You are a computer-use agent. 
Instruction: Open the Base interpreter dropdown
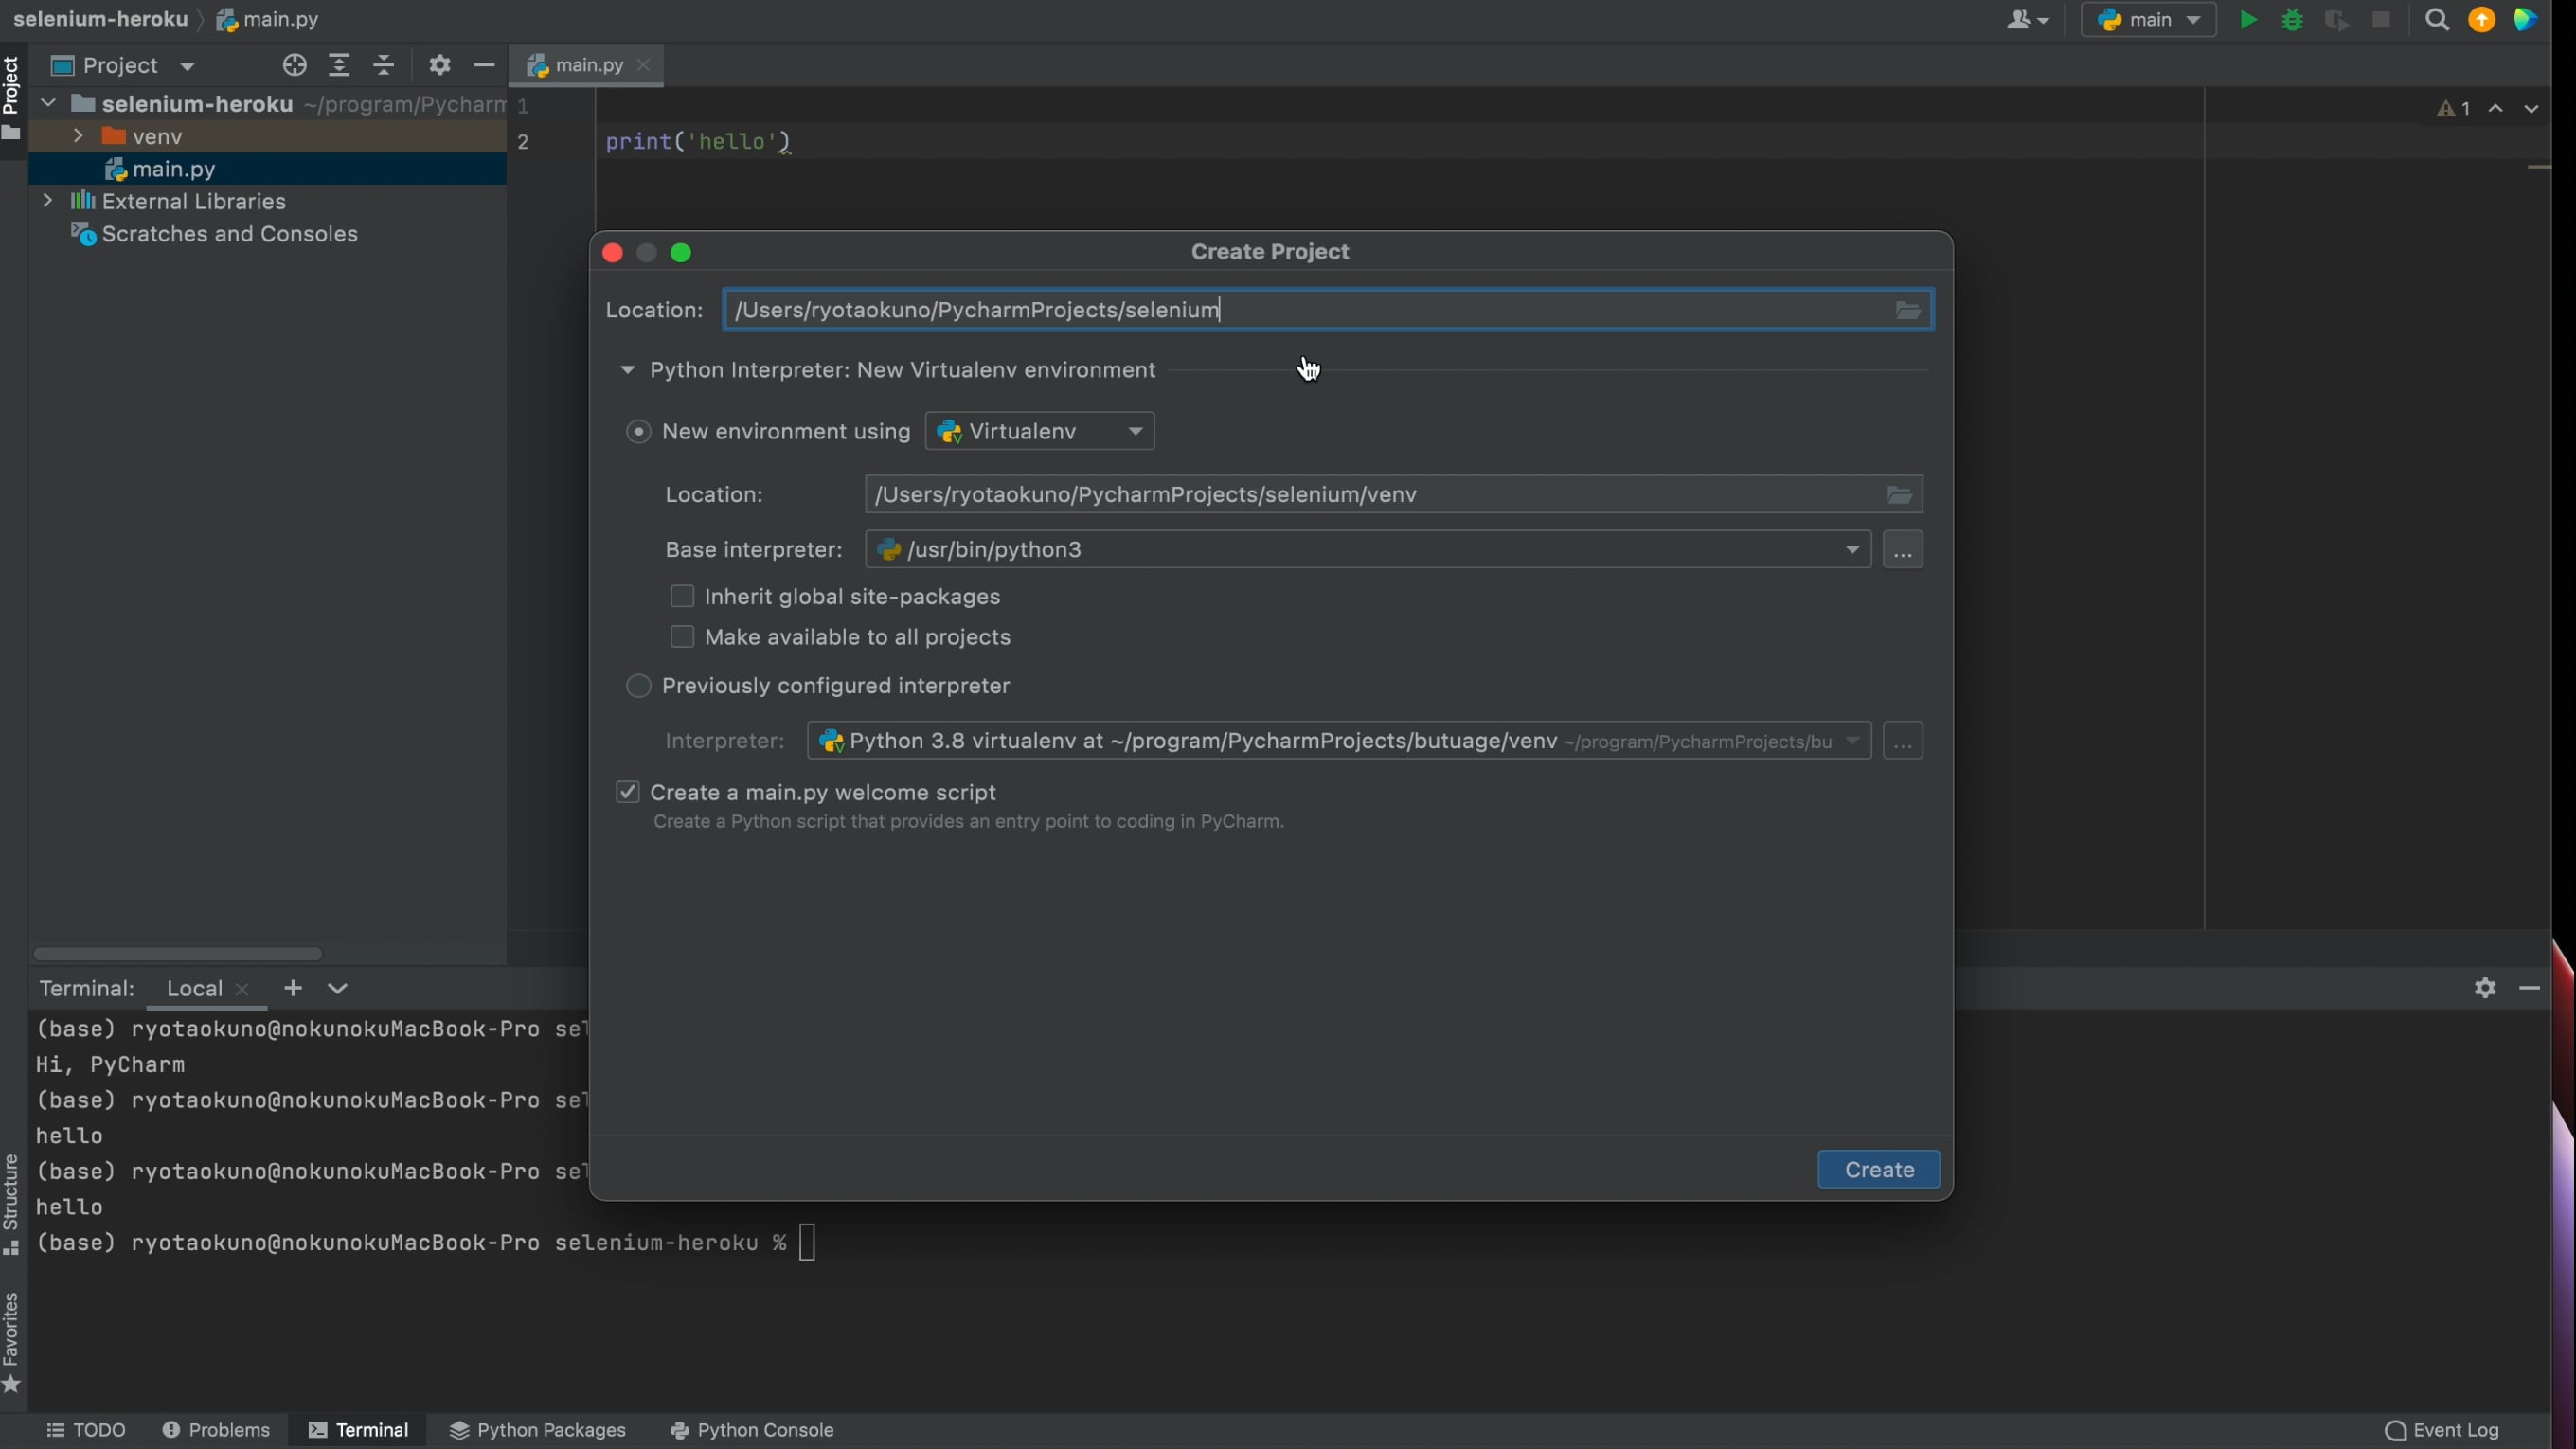pos(1852,549)
